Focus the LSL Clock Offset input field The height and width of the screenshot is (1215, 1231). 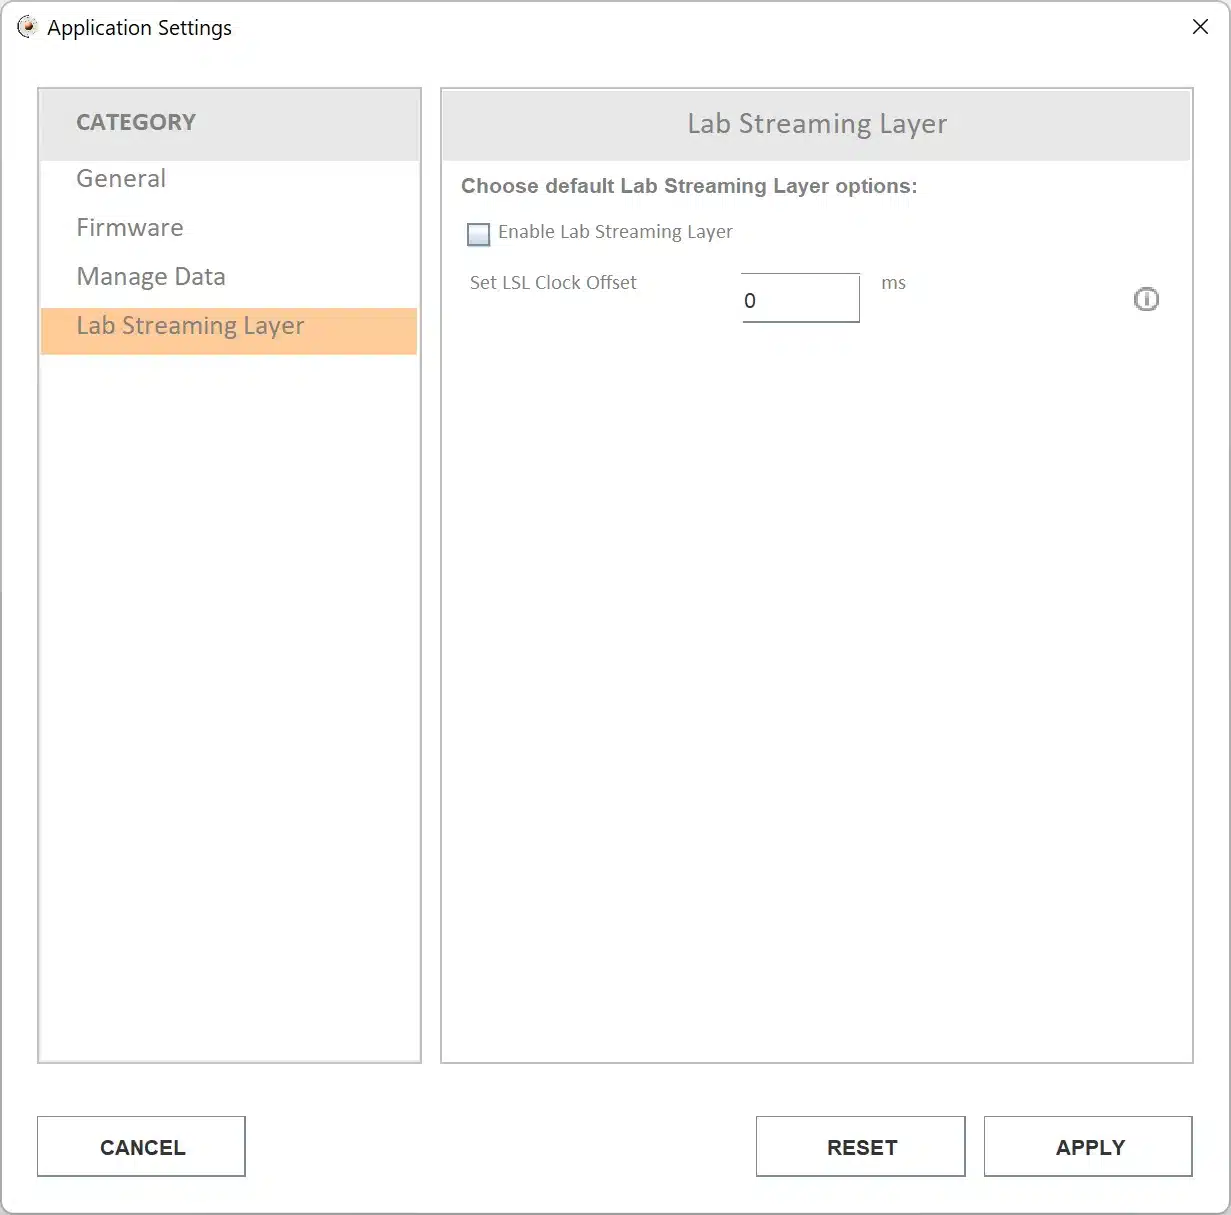pyautogui.click(x=800, y=298)
